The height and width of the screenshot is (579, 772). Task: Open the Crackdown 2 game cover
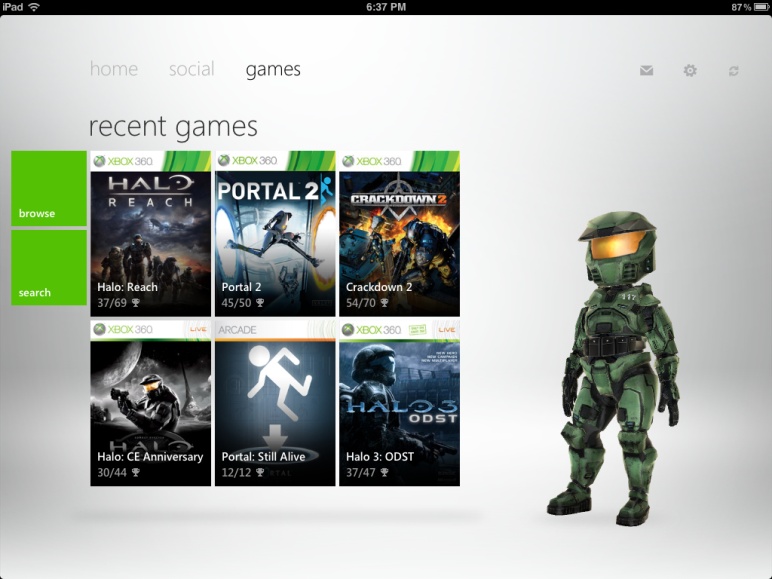pyautogui.click(x=399, y=233)
